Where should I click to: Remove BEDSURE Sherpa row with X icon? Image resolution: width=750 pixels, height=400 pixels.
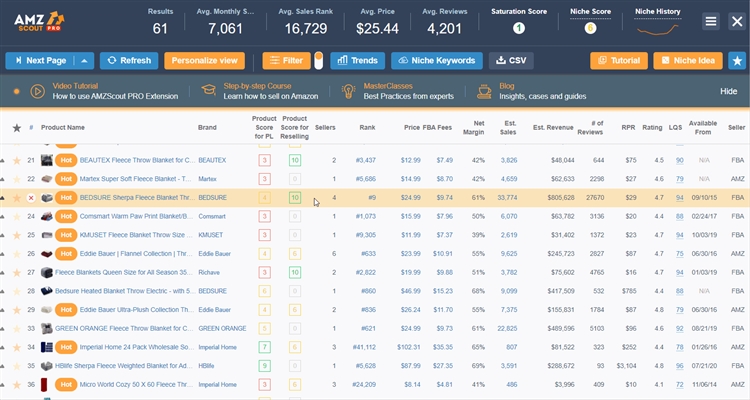(x=31, y=198)
